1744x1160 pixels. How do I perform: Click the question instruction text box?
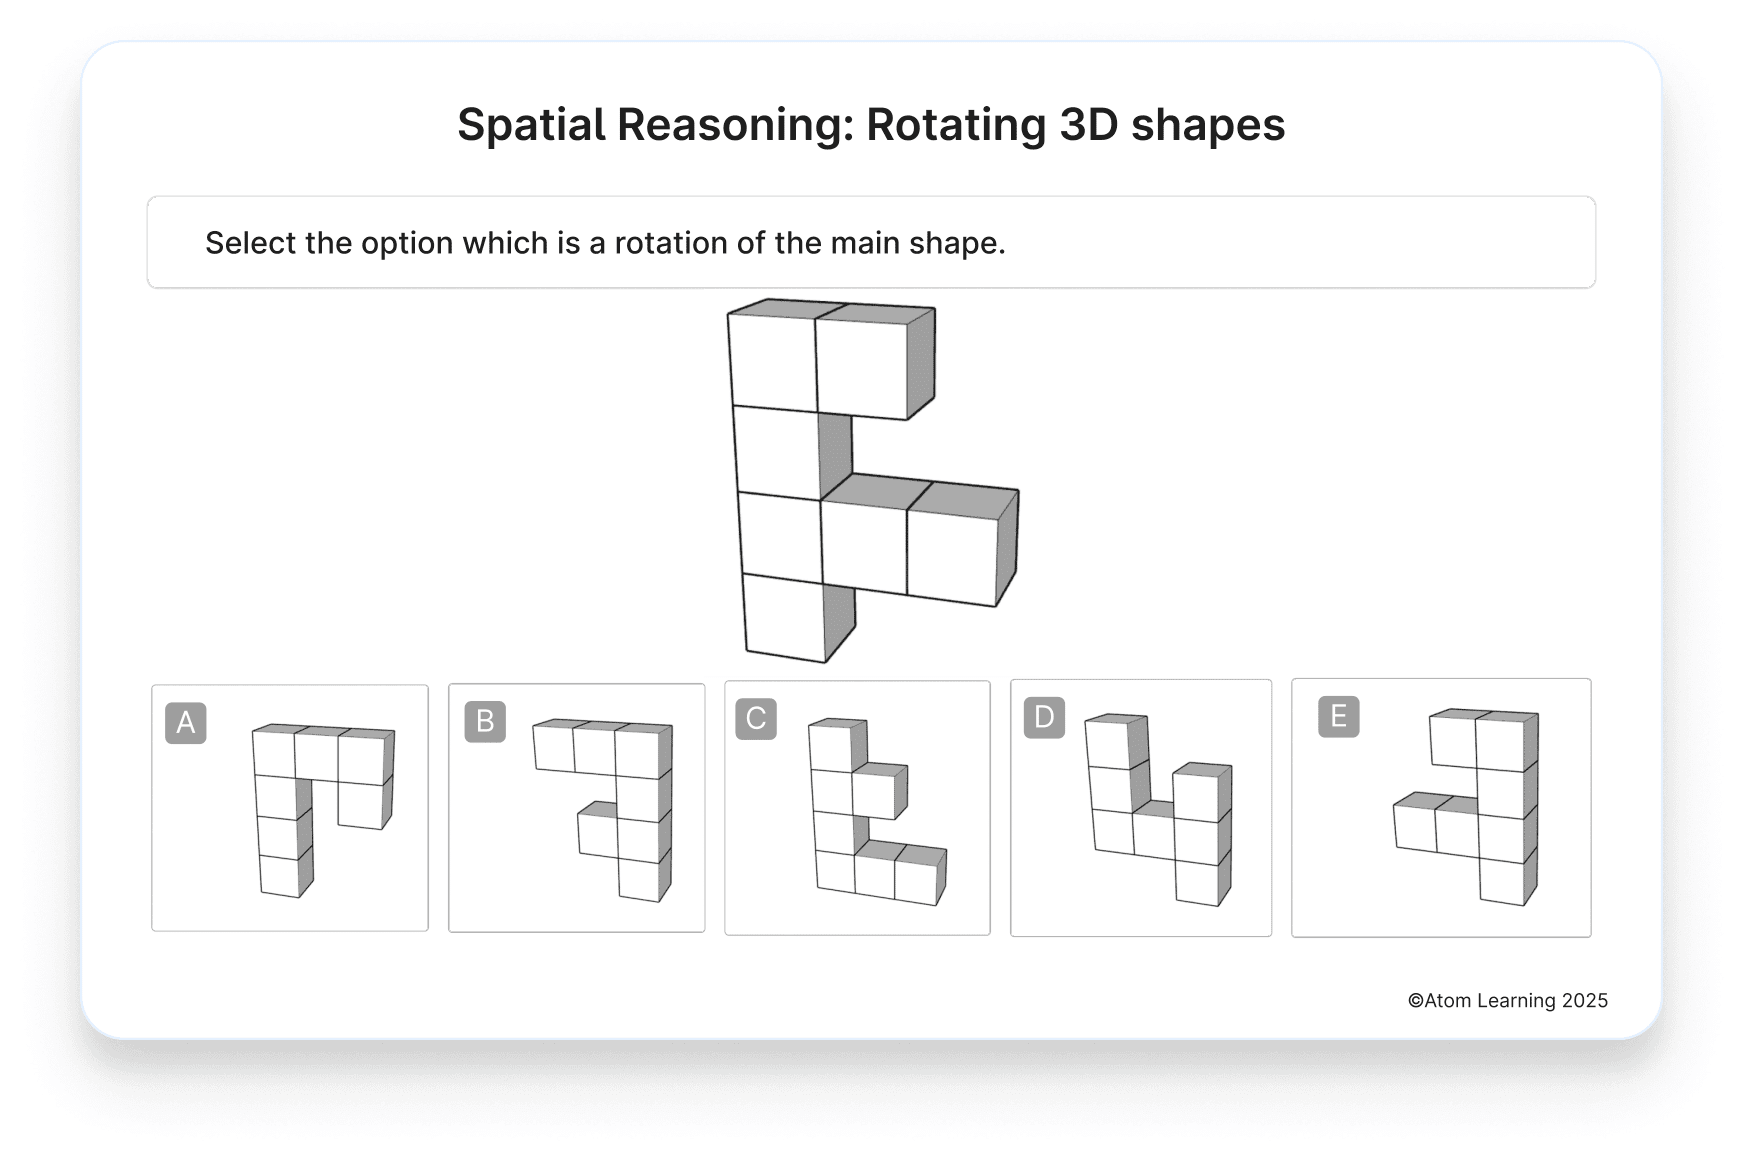pyautogui.click(x=872, y=242)
